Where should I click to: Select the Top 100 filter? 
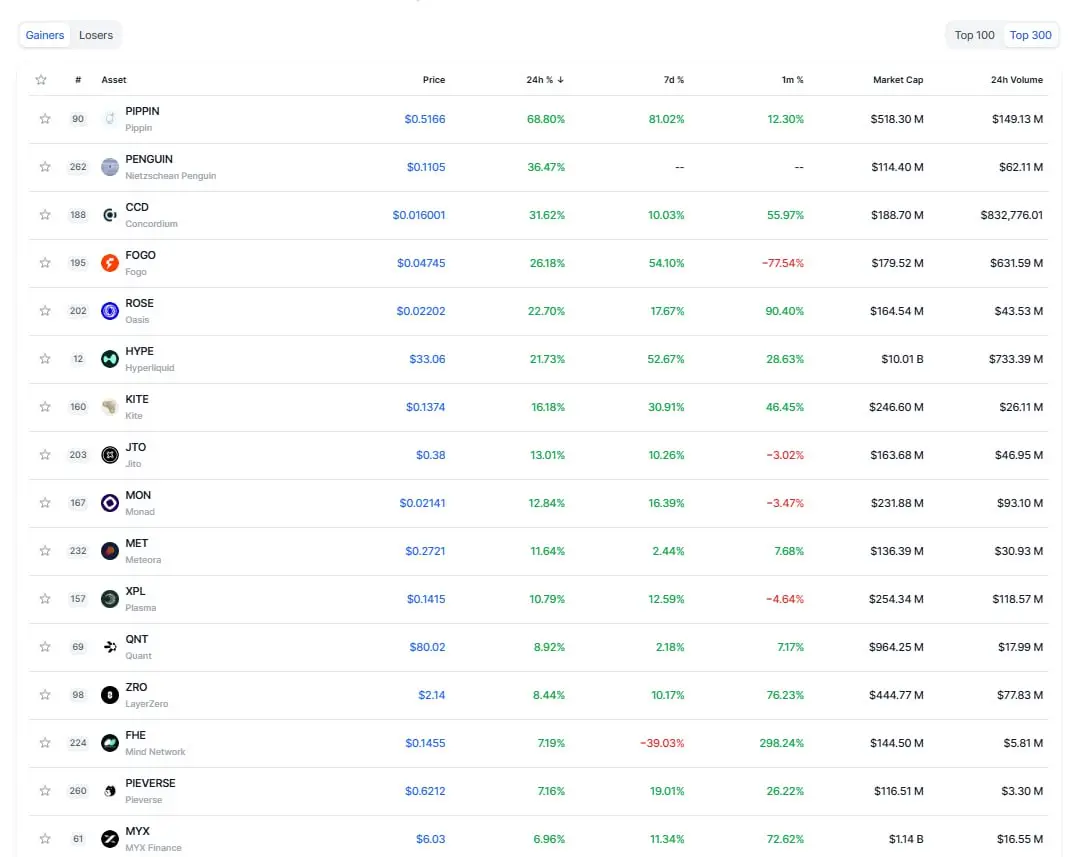tap(974, 35)
